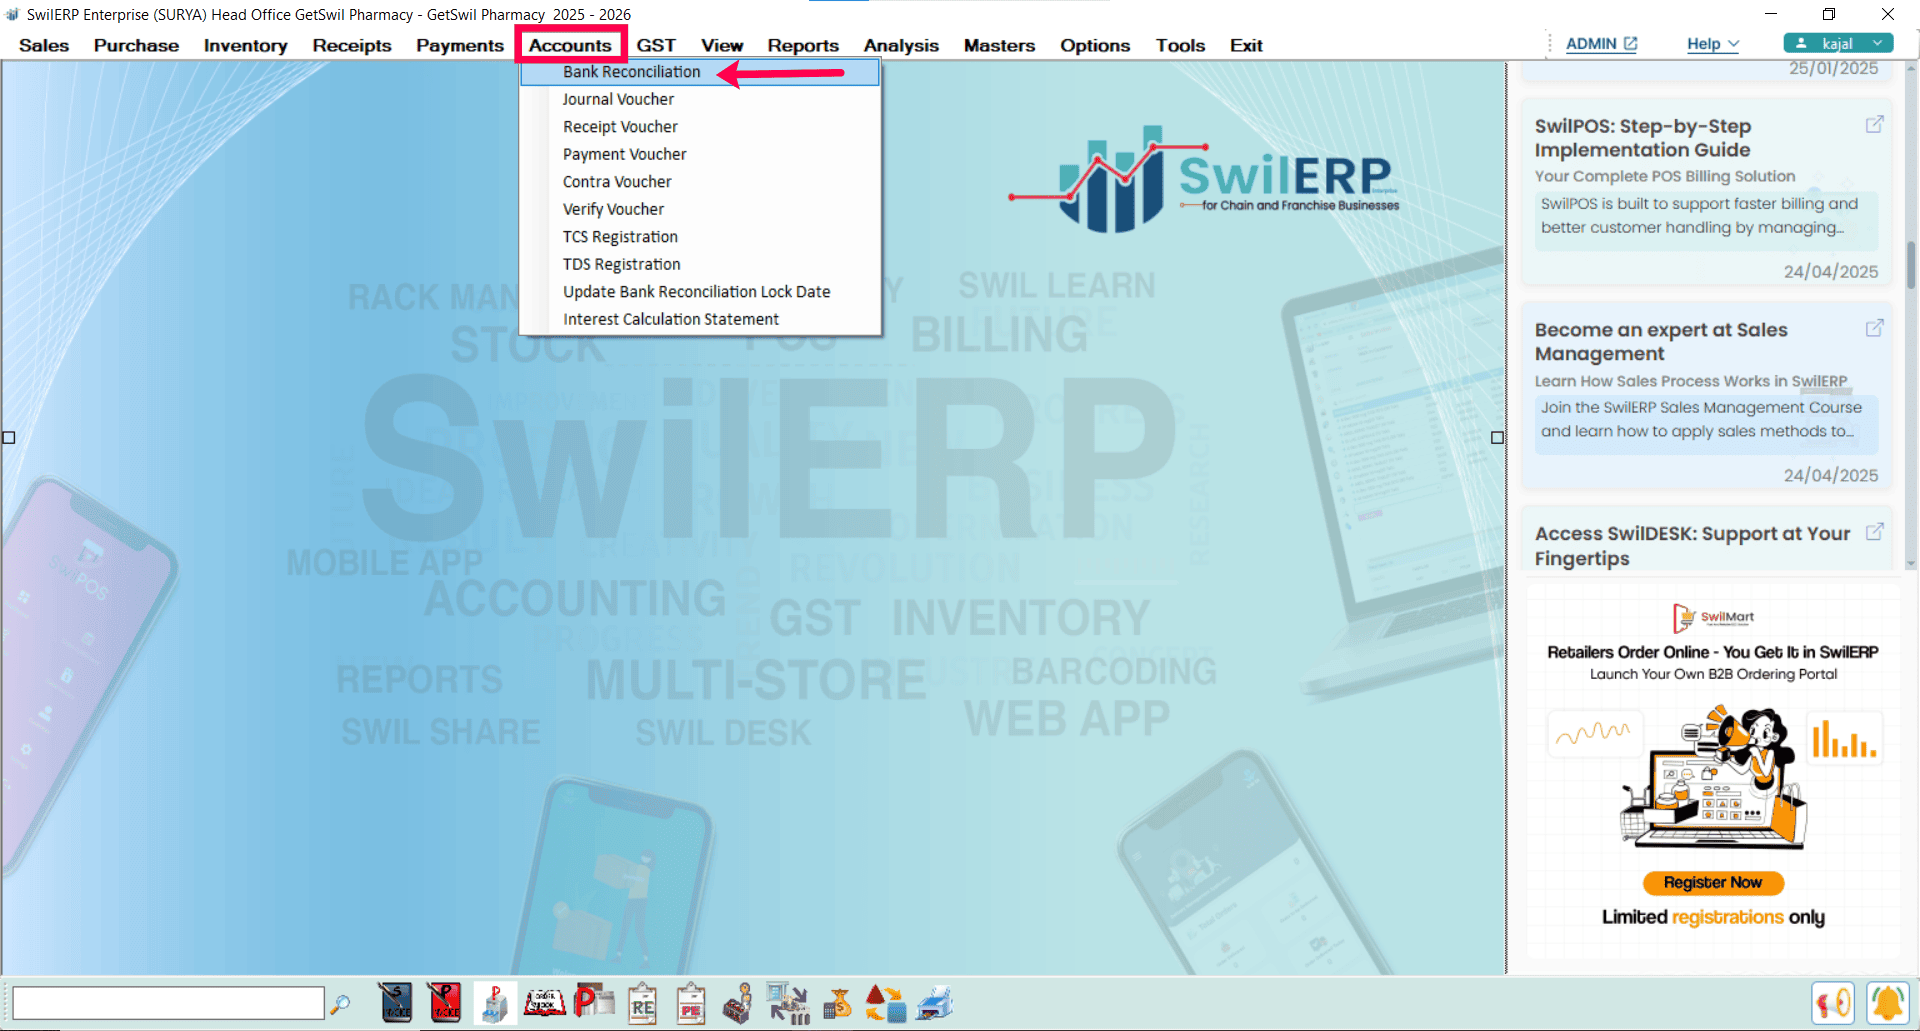Click the Exit menu item

[x=1246, y=45]
